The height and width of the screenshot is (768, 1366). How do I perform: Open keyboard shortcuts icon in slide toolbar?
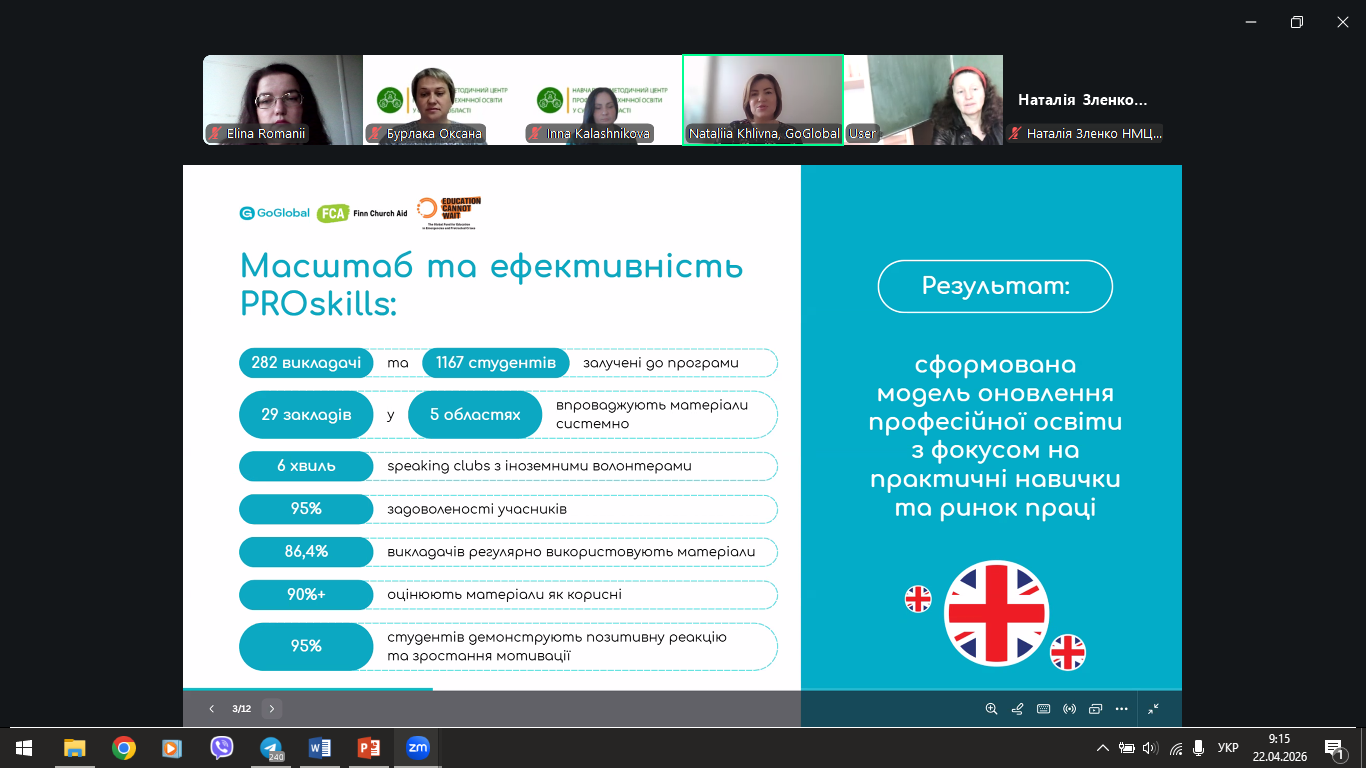1043,709
